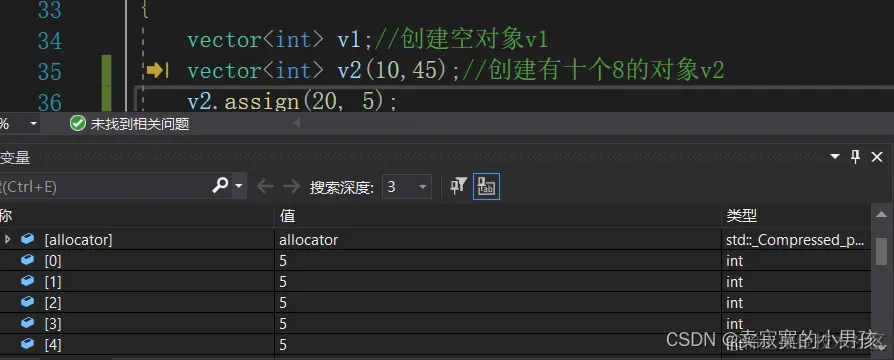
Task: Click the int type cell in the [1] row
Action: pos(796,282)
